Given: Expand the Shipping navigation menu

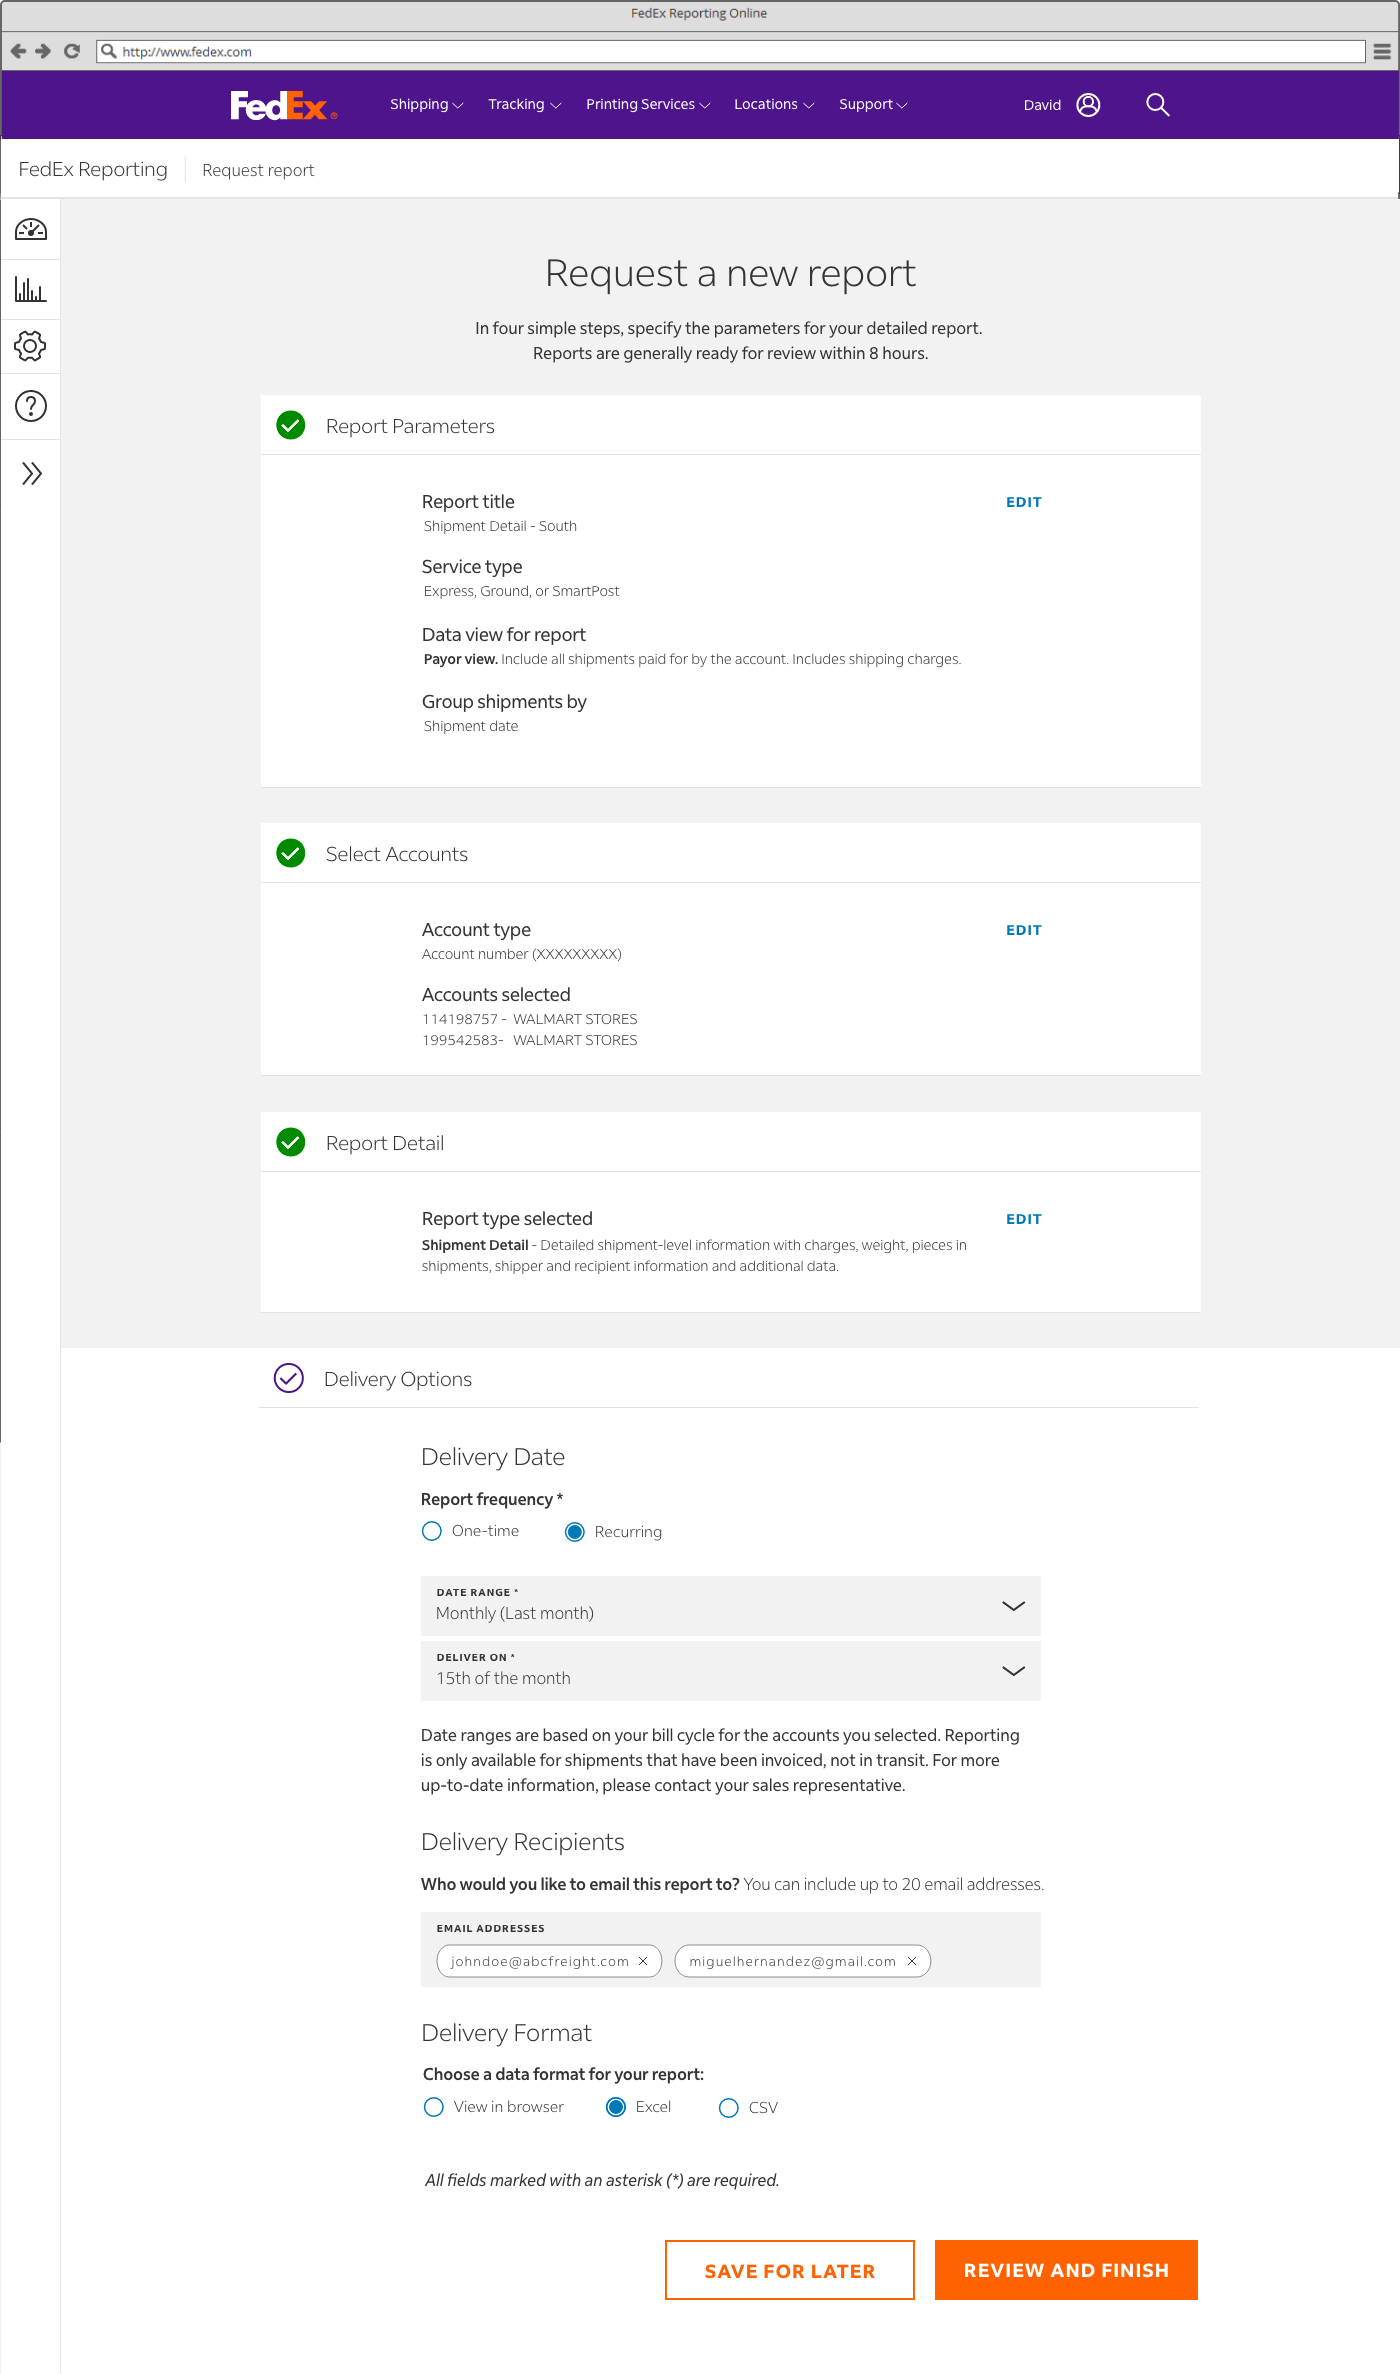Looking at the screenshot, I should coord(426,105).
